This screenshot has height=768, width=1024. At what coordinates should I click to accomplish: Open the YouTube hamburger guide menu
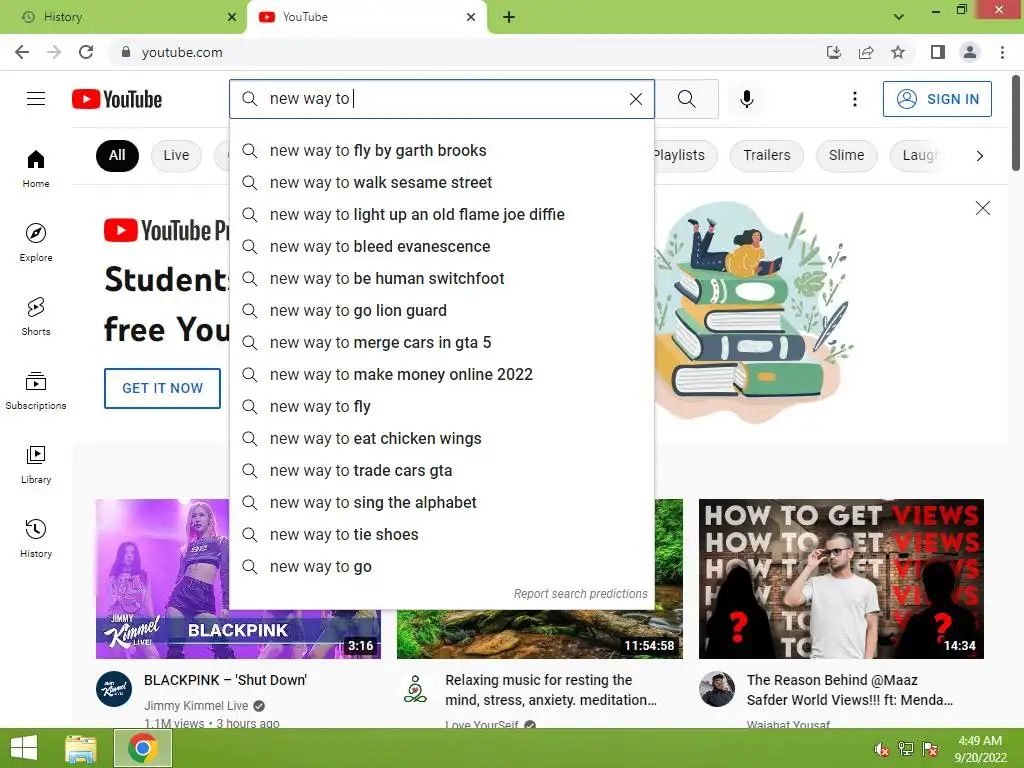(36, 99)
